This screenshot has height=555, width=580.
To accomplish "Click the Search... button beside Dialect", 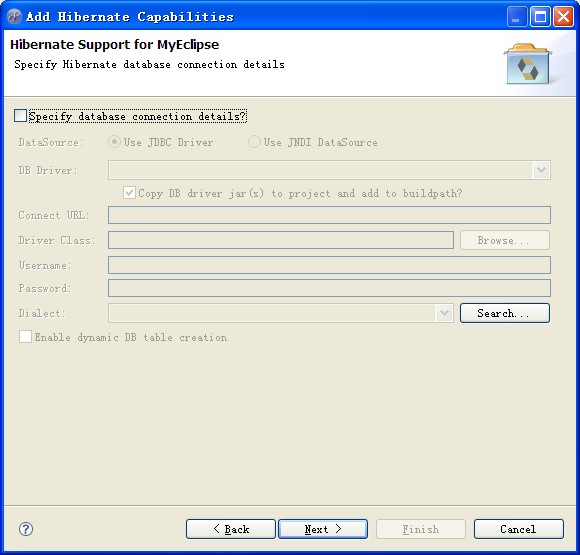I will (505, 313).
